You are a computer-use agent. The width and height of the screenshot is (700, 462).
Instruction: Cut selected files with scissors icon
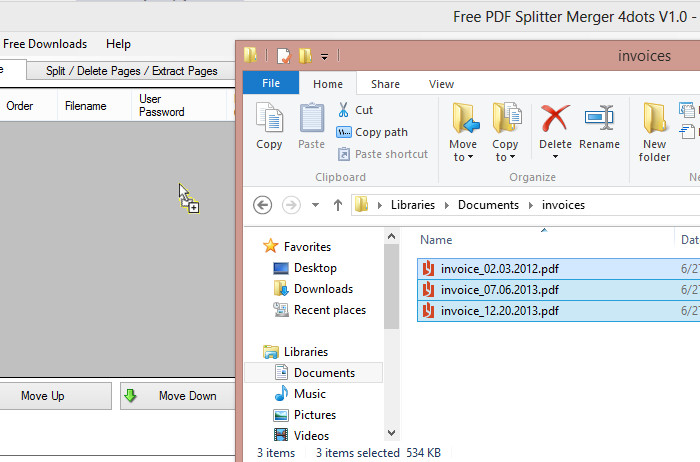343,110
